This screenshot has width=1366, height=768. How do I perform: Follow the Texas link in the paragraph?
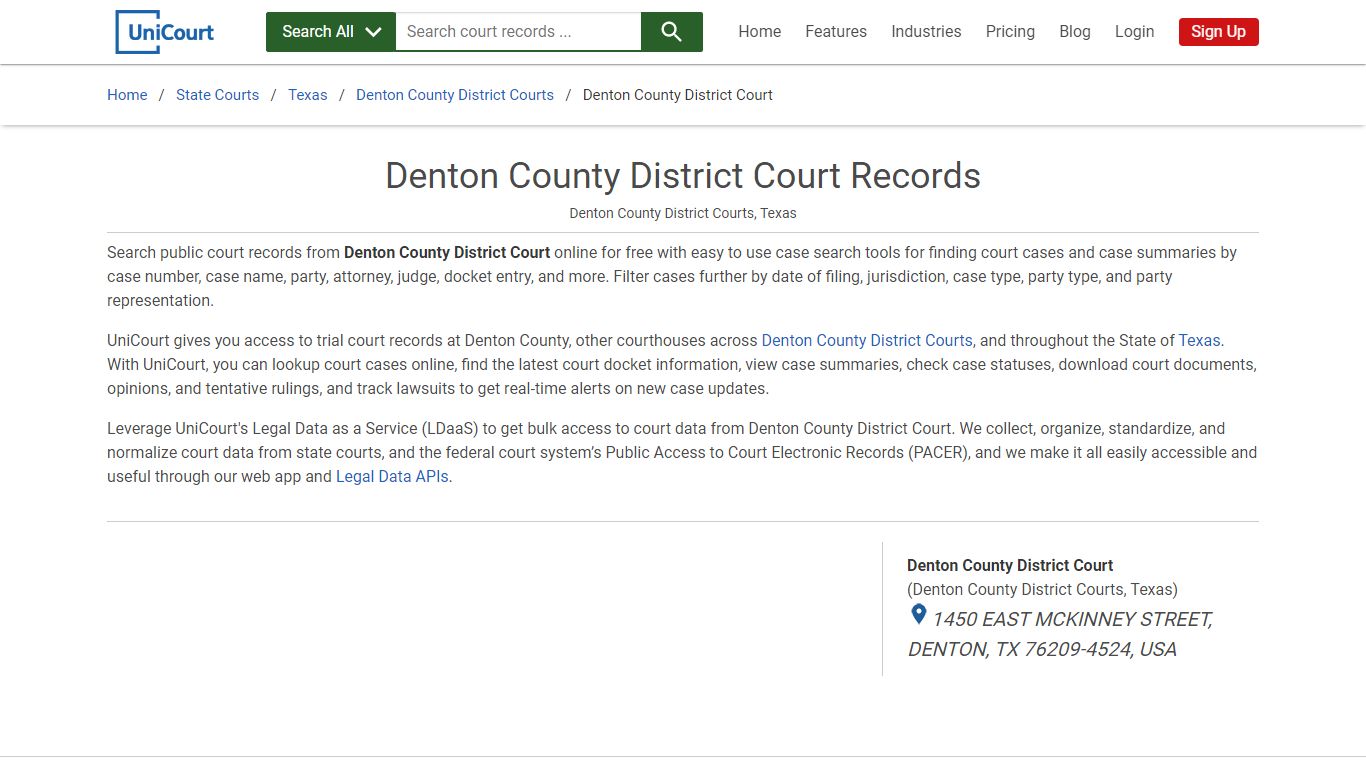pyautogui.click(x=1199, y=341)
